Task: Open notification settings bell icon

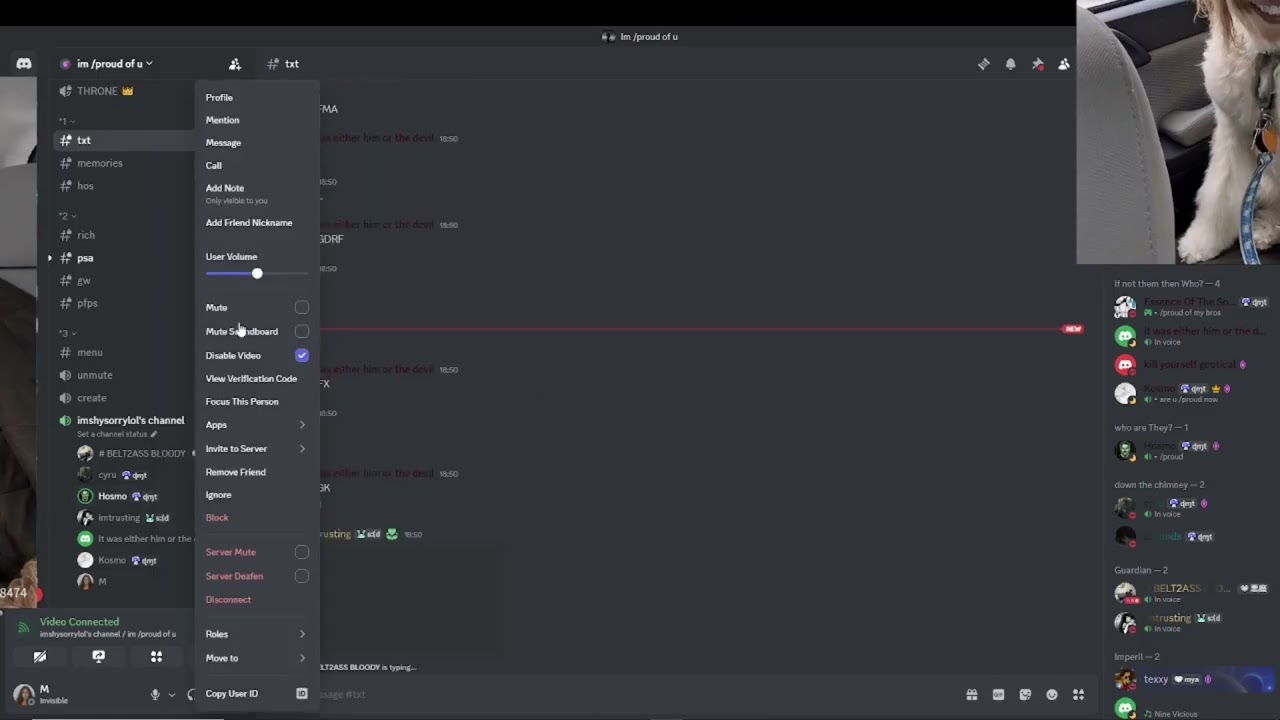Action: point(1011,64)
